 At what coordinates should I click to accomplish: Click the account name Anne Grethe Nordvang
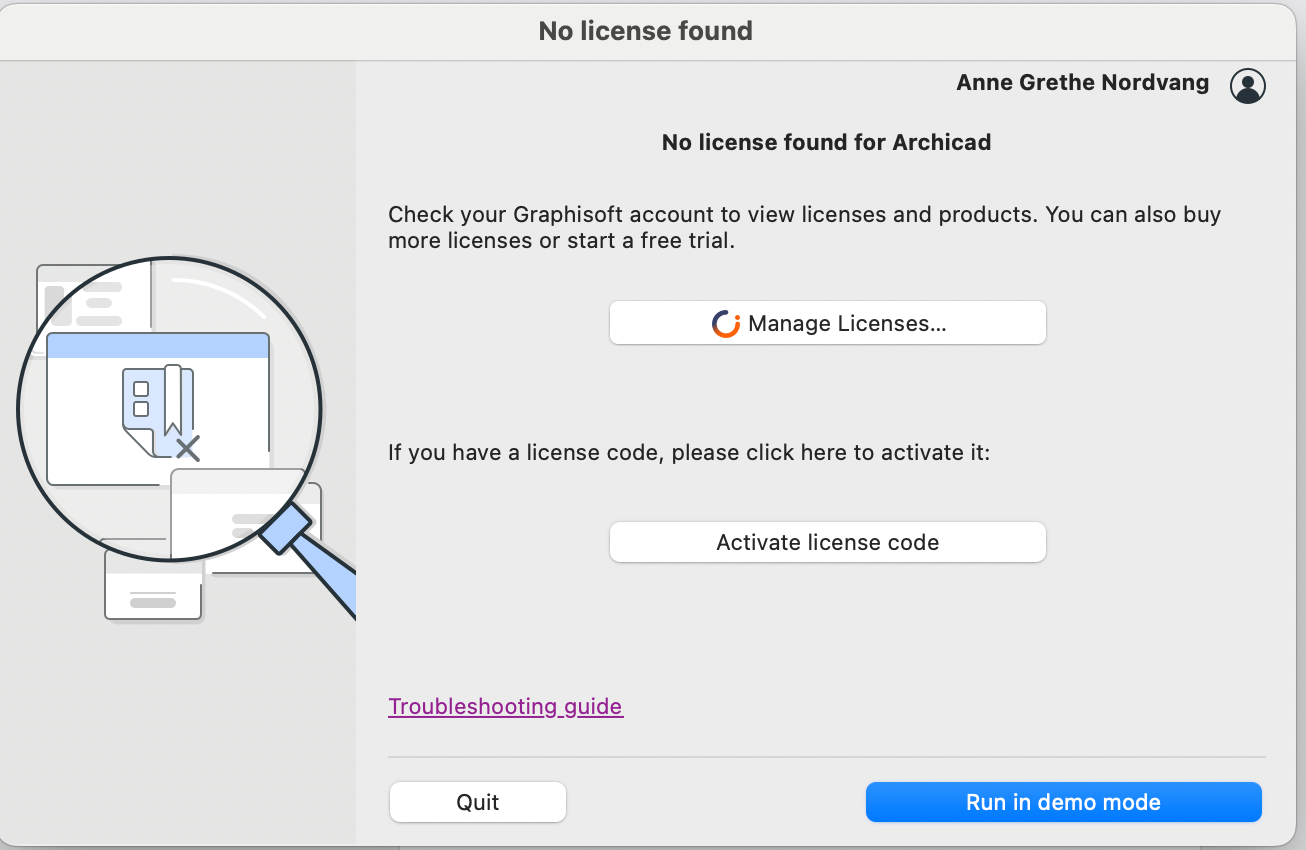(1082, 83)
